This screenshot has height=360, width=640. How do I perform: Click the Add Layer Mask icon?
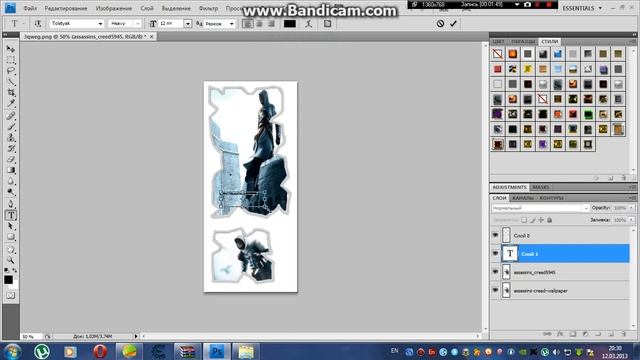point(573,334)
